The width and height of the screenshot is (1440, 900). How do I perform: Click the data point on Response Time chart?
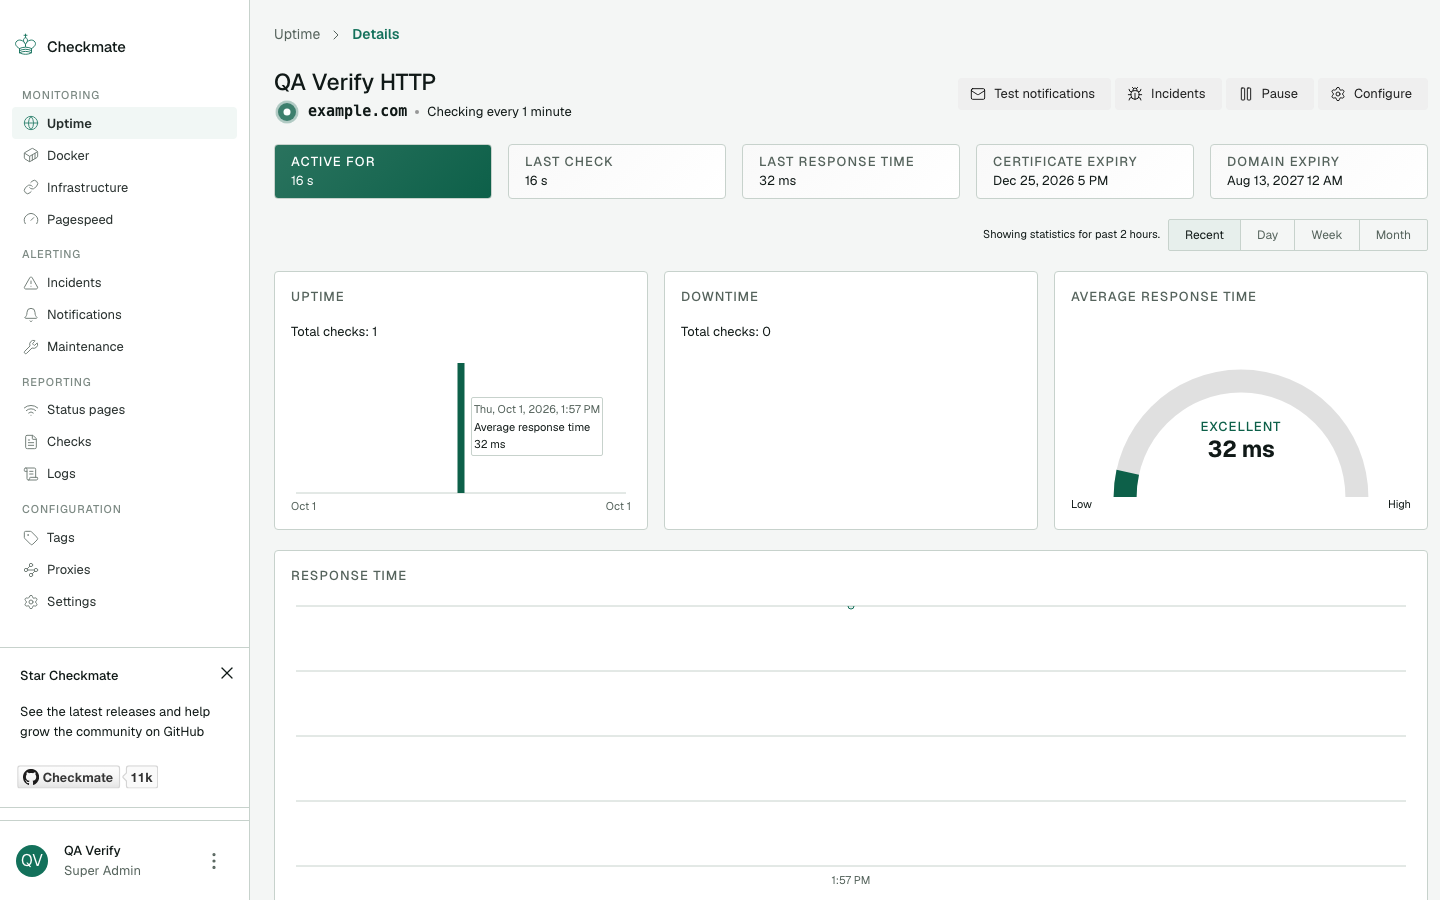point(851,605)
